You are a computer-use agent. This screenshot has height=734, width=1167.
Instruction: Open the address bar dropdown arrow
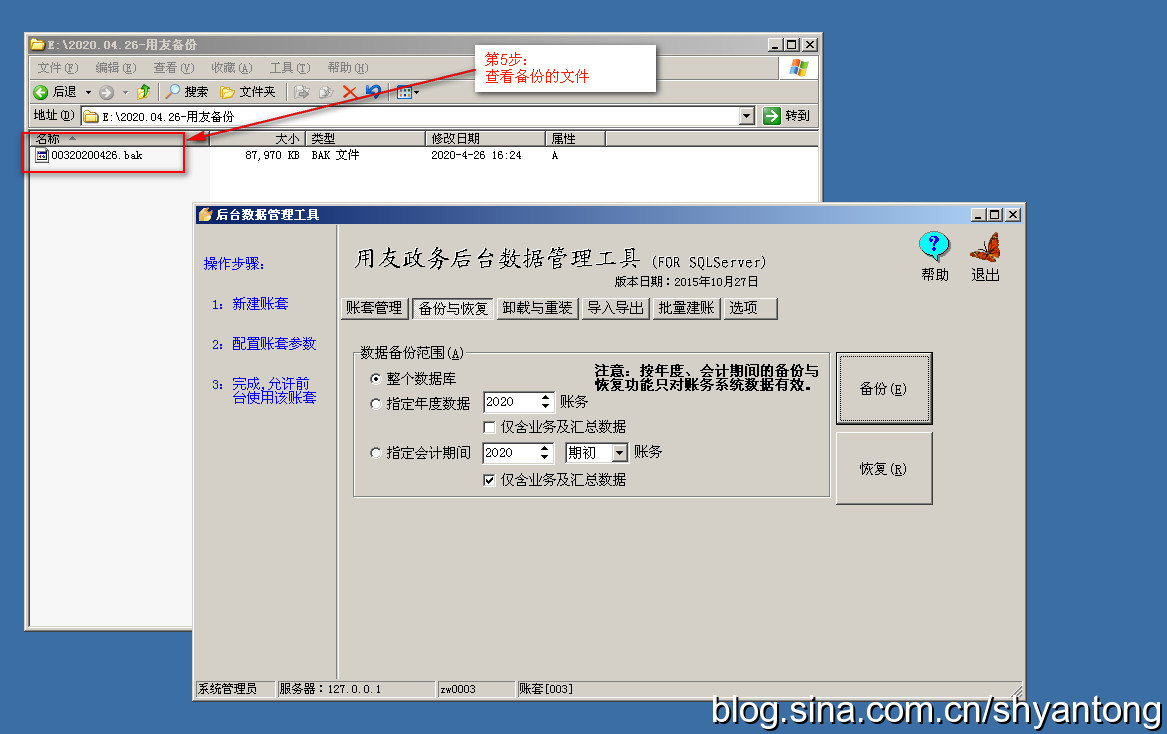click(746, 116)
